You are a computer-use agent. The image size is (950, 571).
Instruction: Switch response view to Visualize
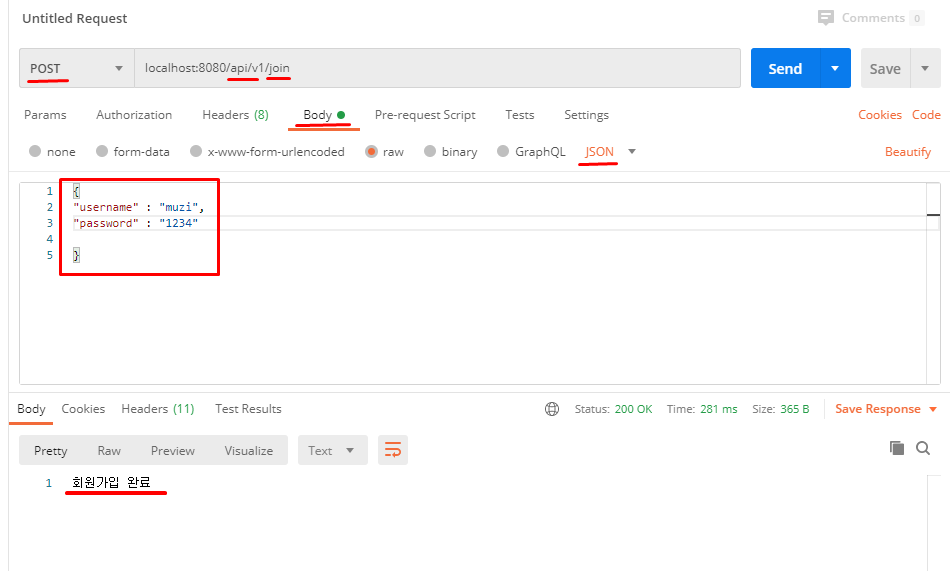click(248, 450)
